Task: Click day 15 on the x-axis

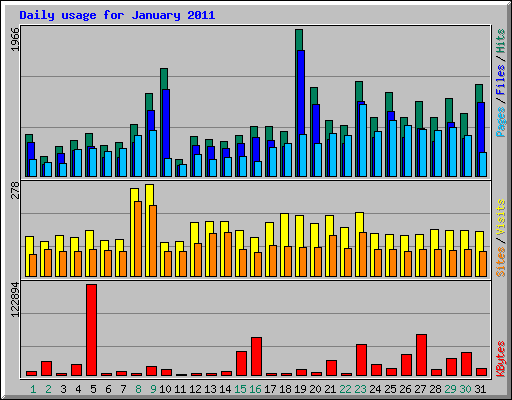Action: [x=240, y=389]
